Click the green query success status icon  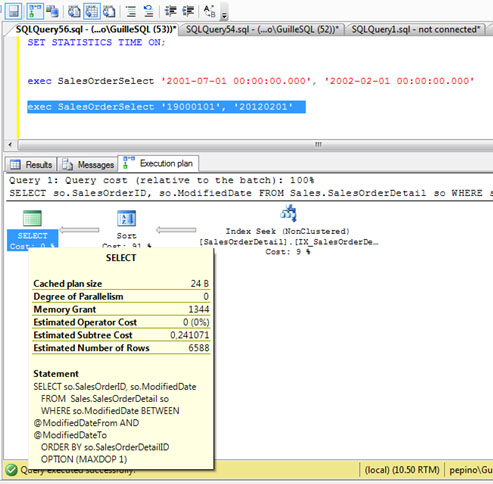(11, 470)
